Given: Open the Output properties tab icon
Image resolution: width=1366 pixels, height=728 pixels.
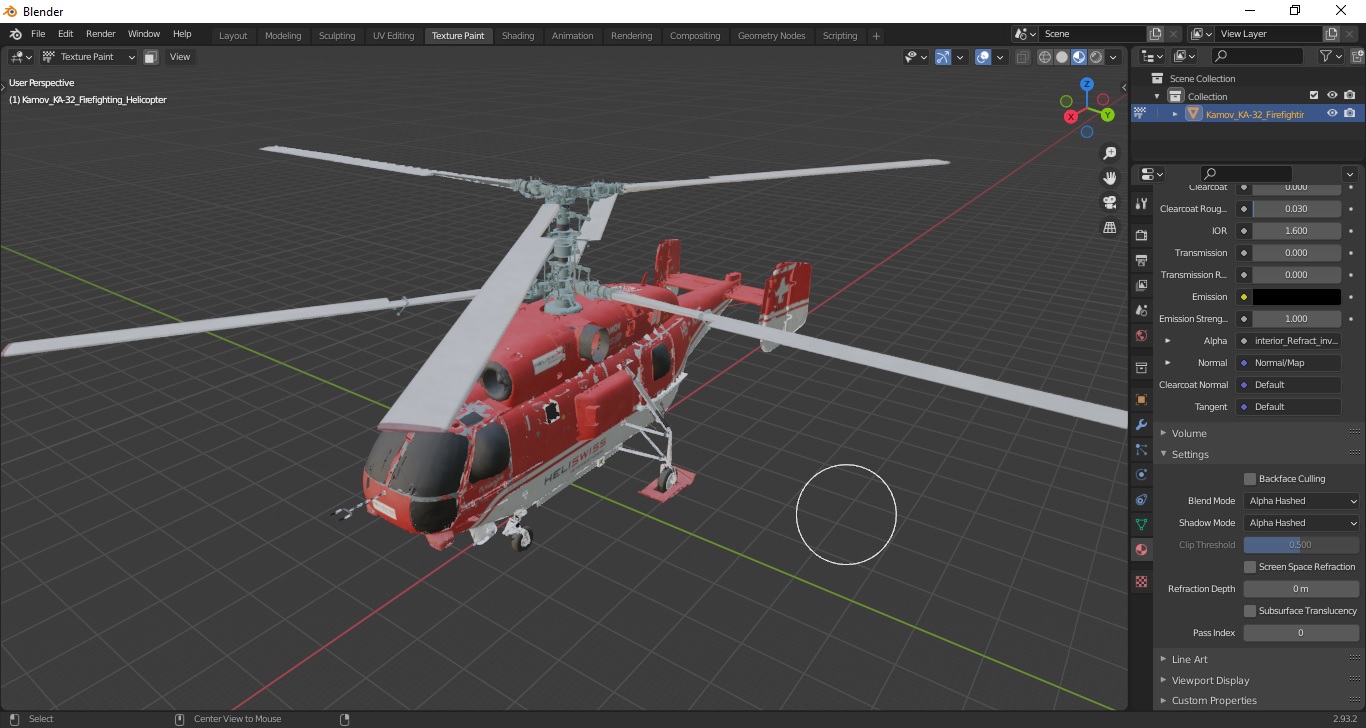Looking at the screenshot, I should [x=1141, y=261].
